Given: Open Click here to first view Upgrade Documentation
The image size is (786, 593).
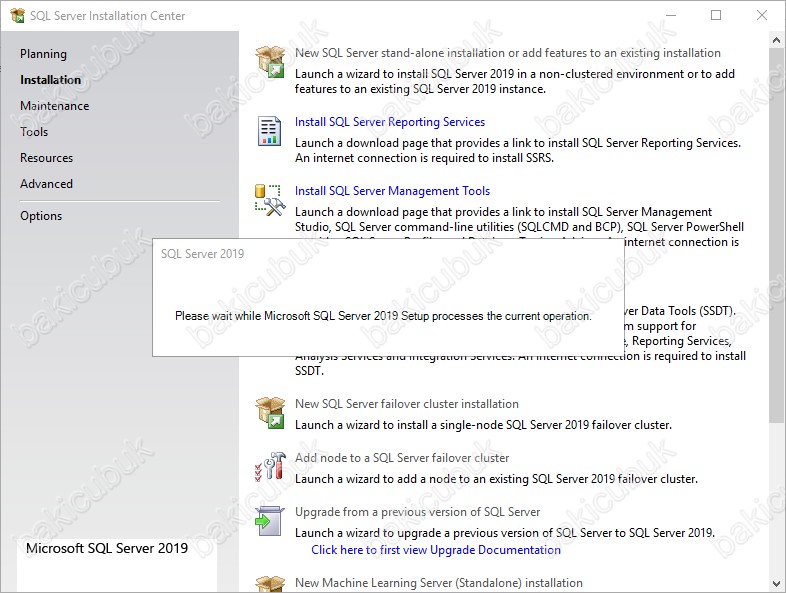Looking at the screenshot, I should pyautogui.click(x=436, y=550).
